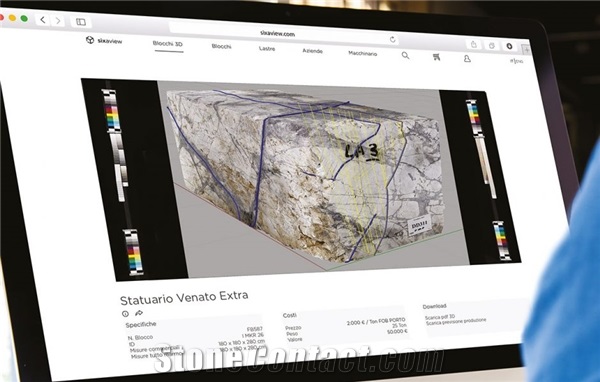Viewport: 600px width, 382px height.
Task: Click the bottom-right color calibration chart
Action: pyautogui.click(x=501, y=240)
